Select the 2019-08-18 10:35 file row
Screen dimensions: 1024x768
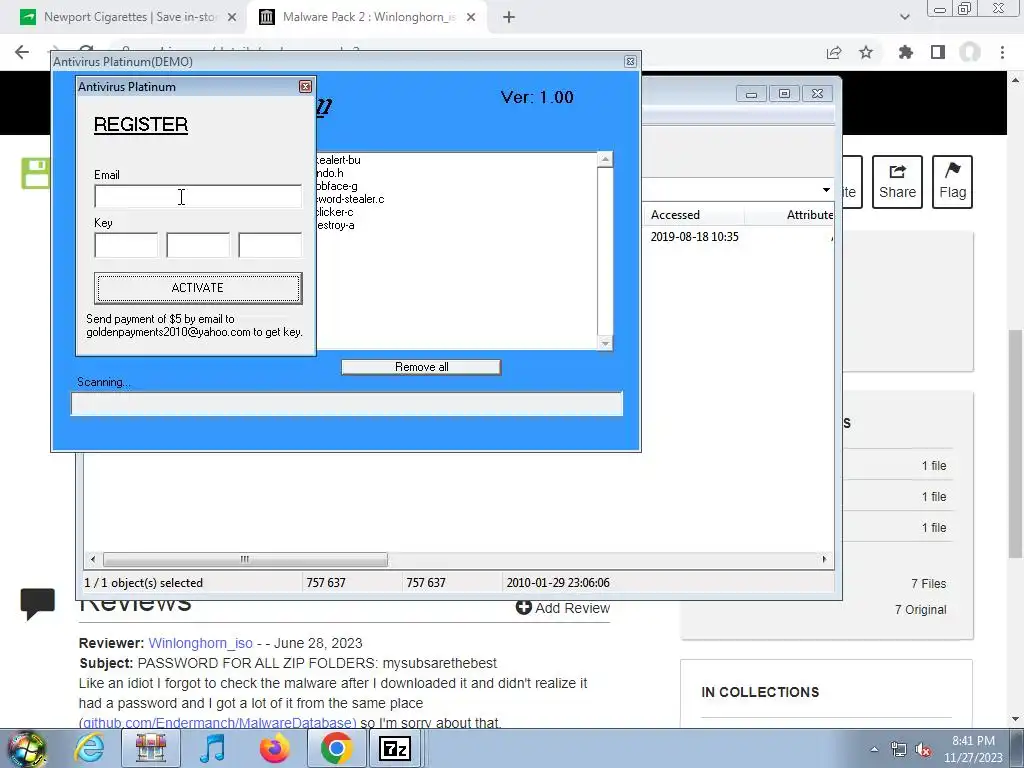click(694, 237)
